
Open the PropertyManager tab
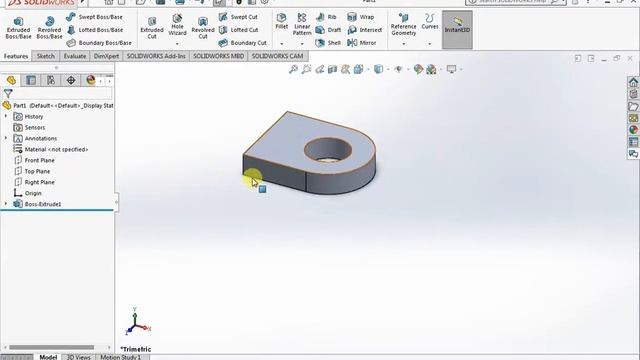pos(31,80)
